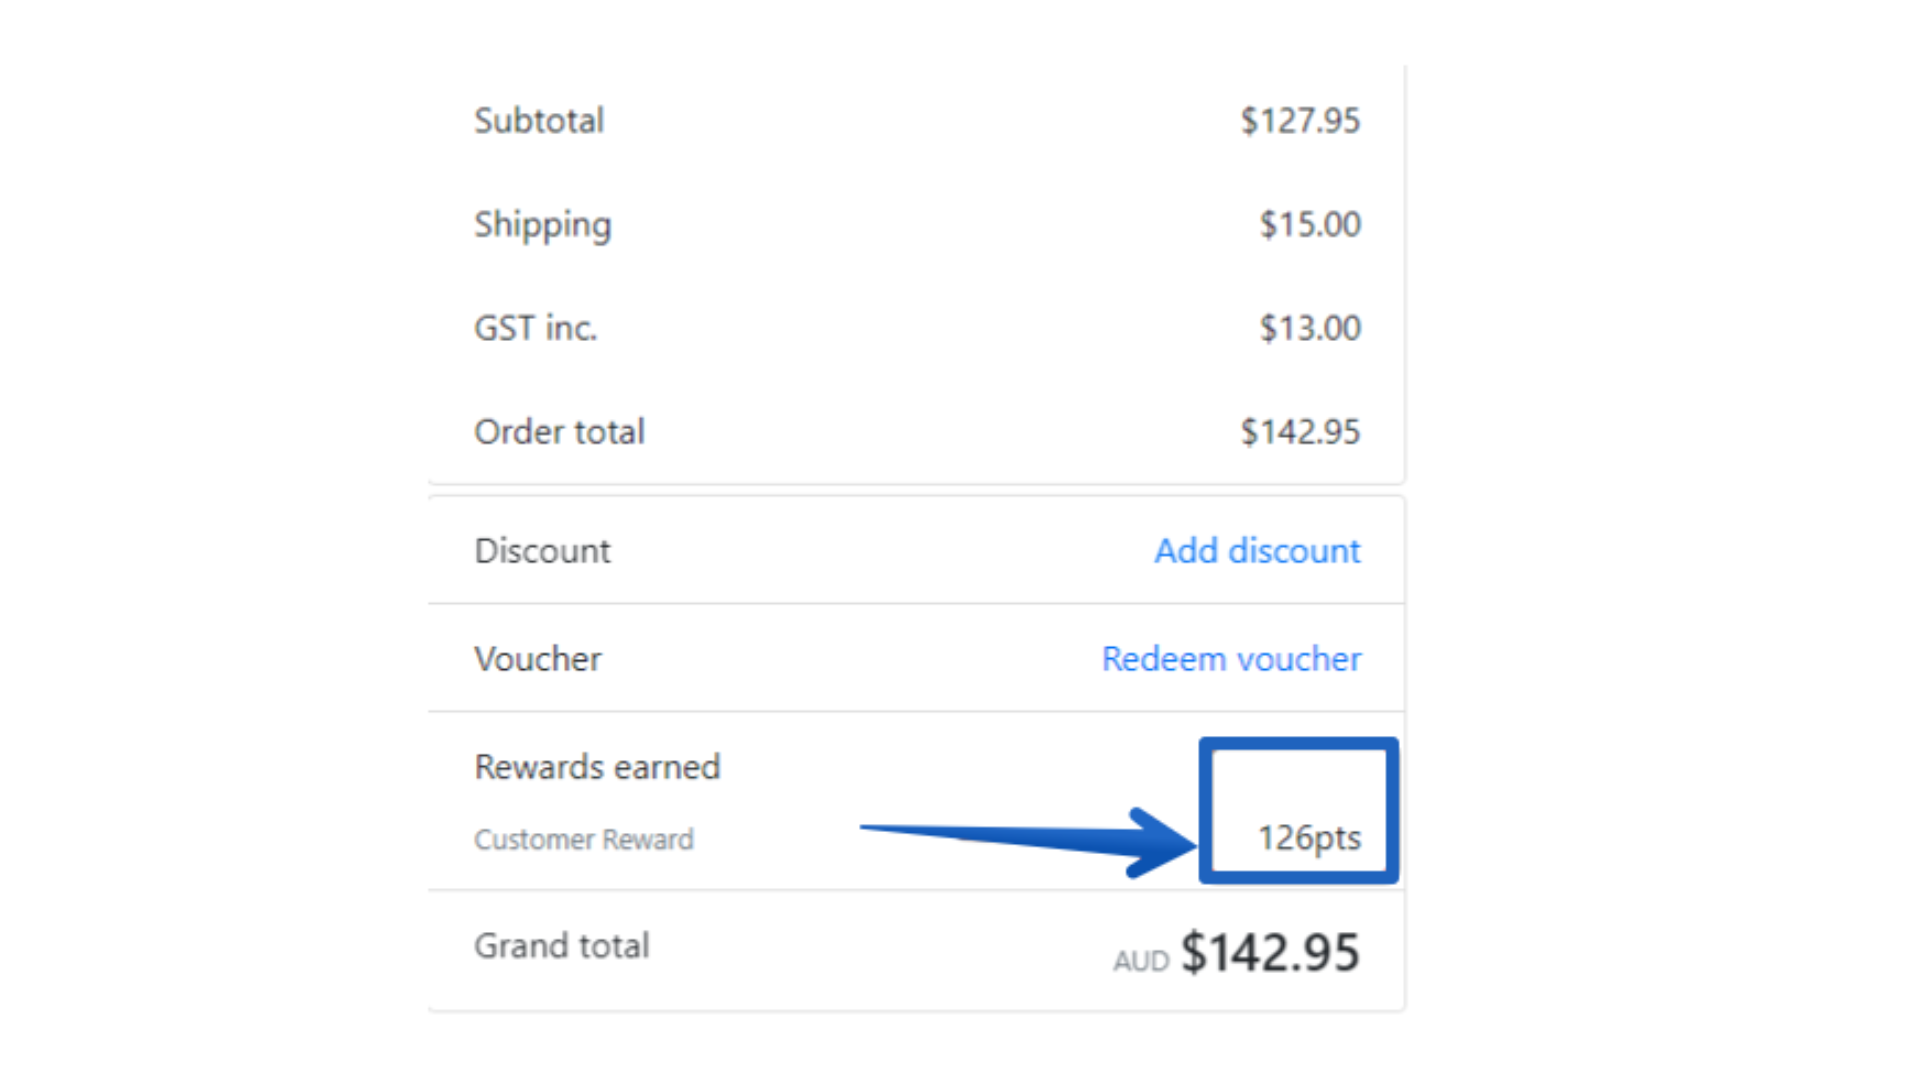The image size is (1920, 1080).
Task: Select the $13.00 GST amount
Action: pos(1310,328)
